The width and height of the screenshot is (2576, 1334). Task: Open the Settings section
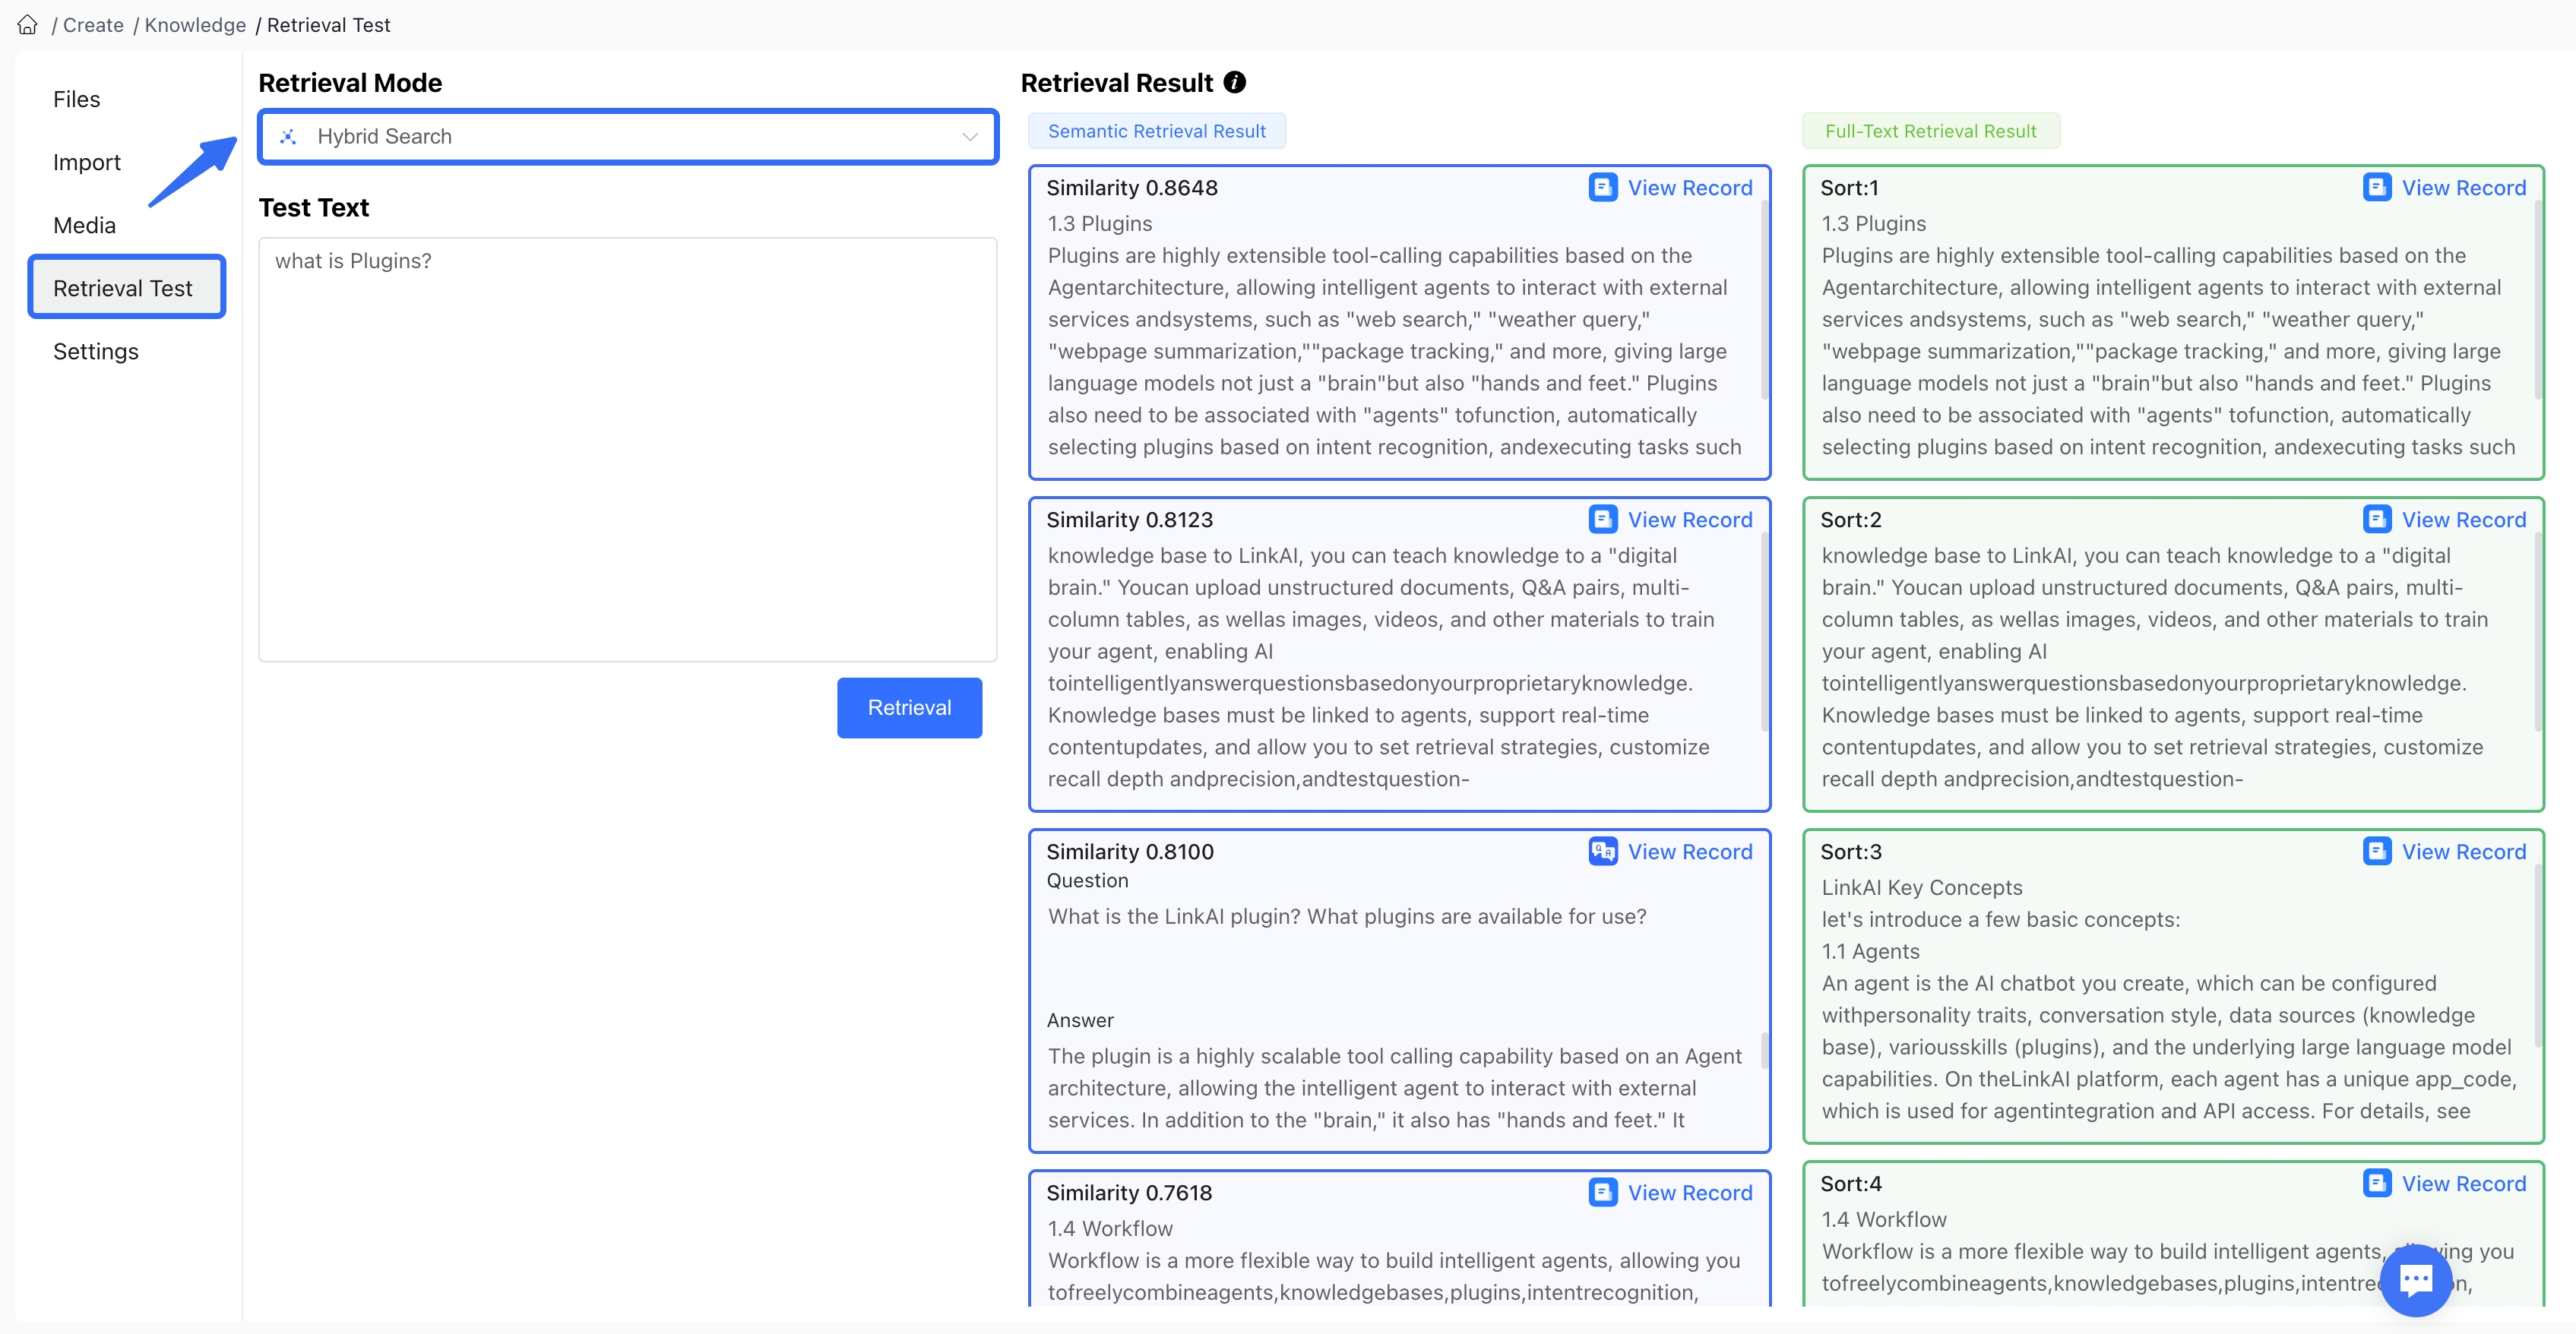[96, 351]
